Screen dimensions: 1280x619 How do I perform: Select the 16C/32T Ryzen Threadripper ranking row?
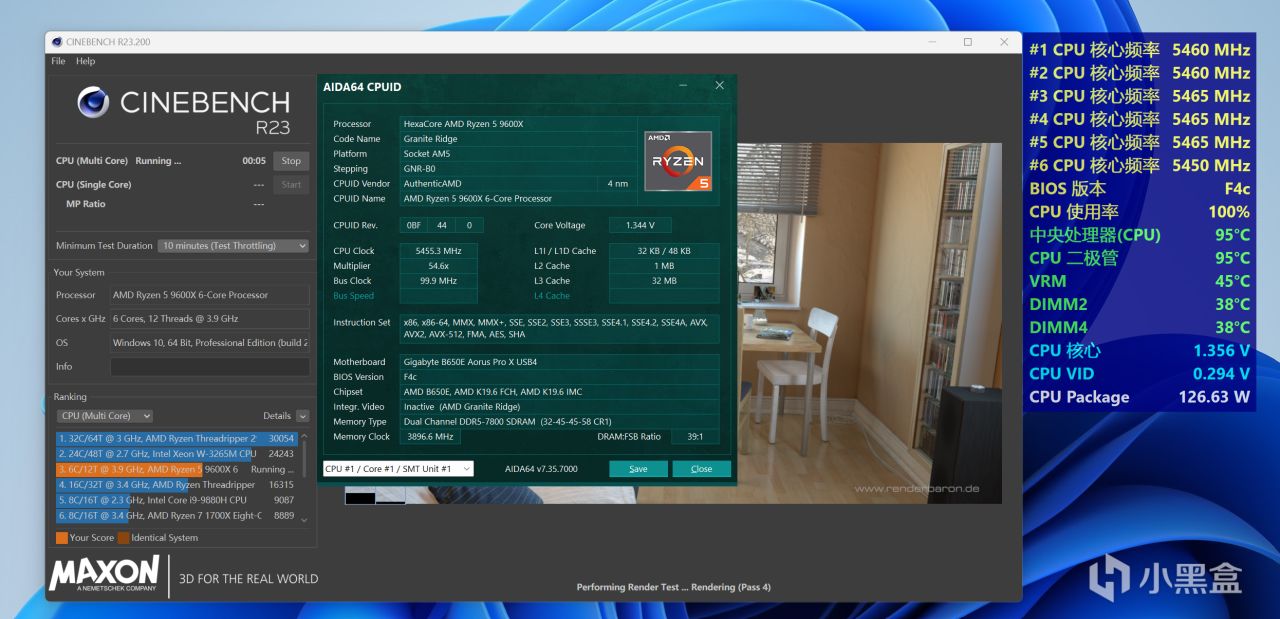pos(177,484)
